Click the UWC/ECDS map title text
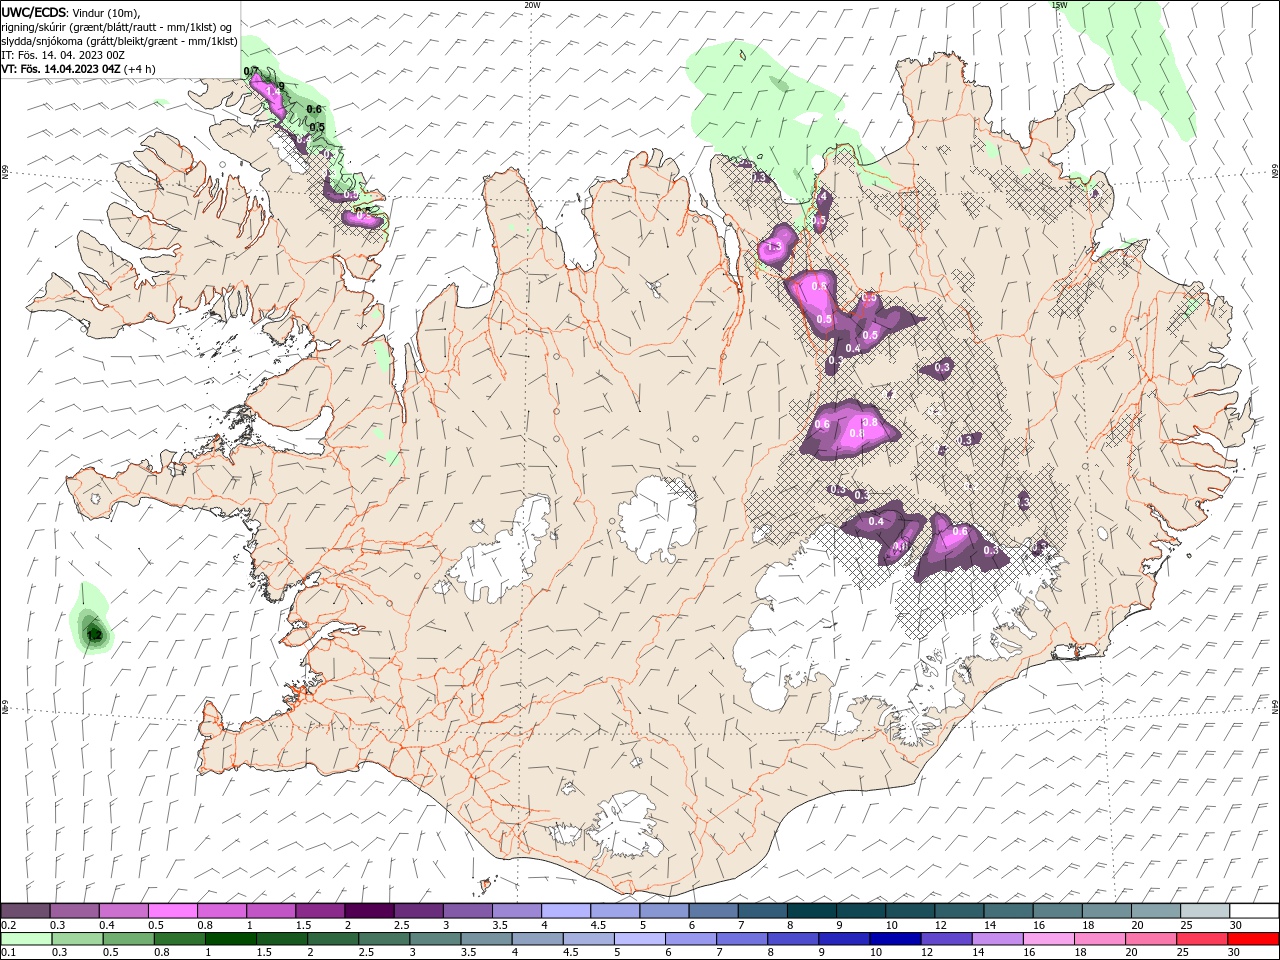1280x960 pixels. (x=34, y=12)
